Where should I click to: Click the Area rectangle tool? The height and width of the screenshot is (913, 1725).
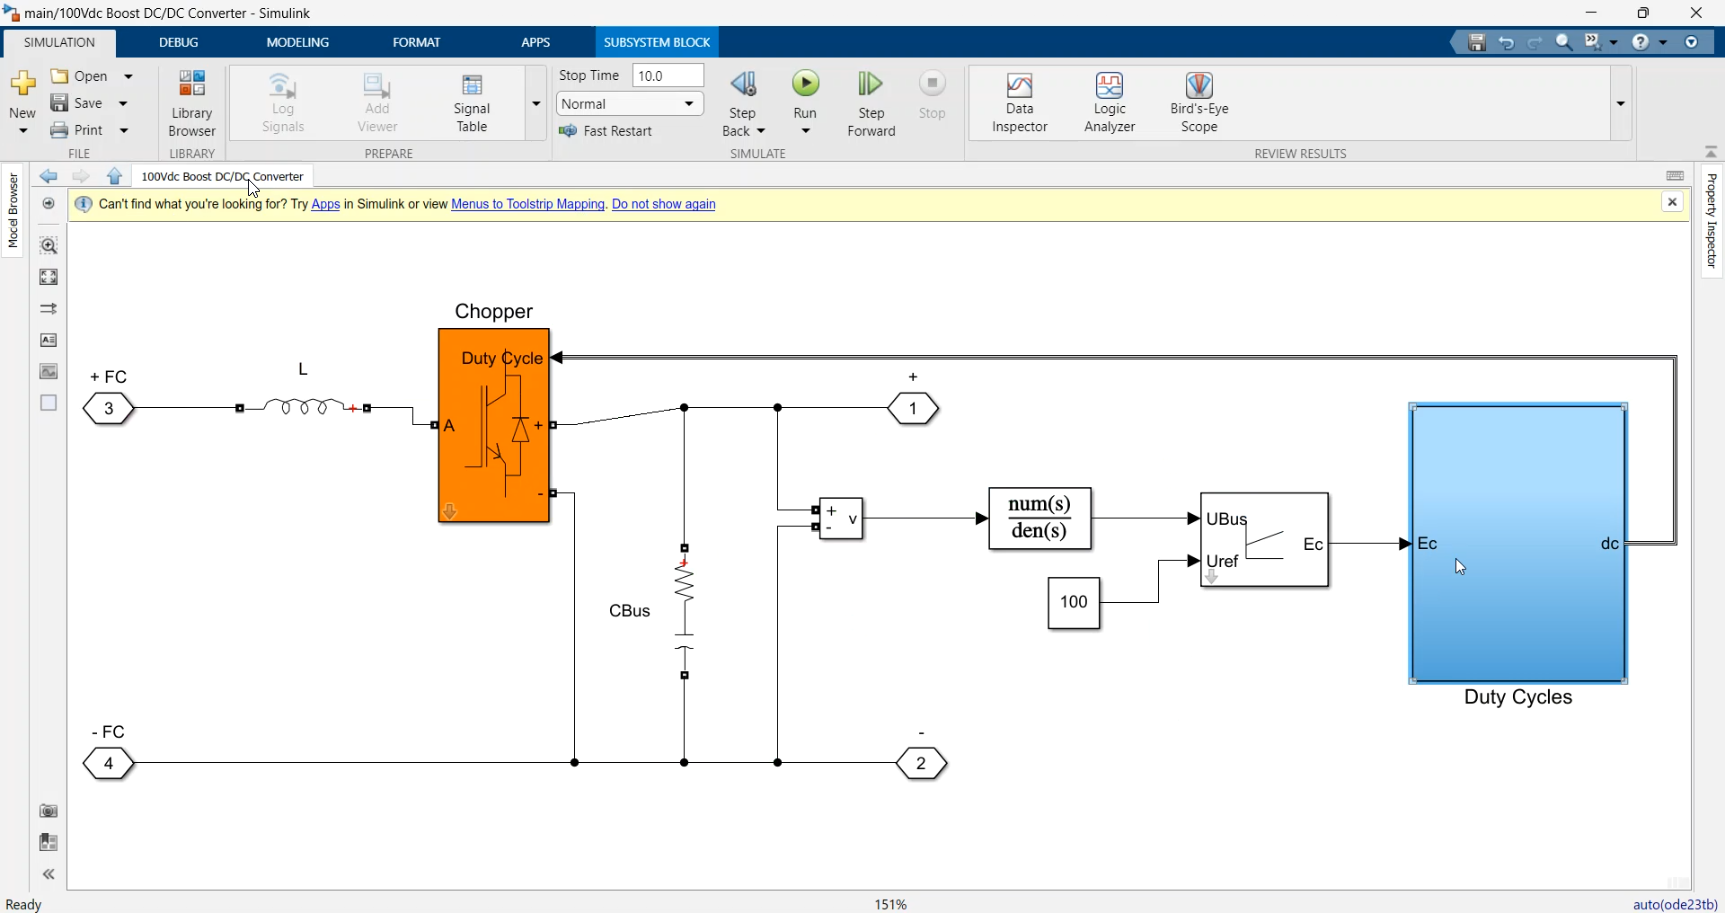pos(48,402)
